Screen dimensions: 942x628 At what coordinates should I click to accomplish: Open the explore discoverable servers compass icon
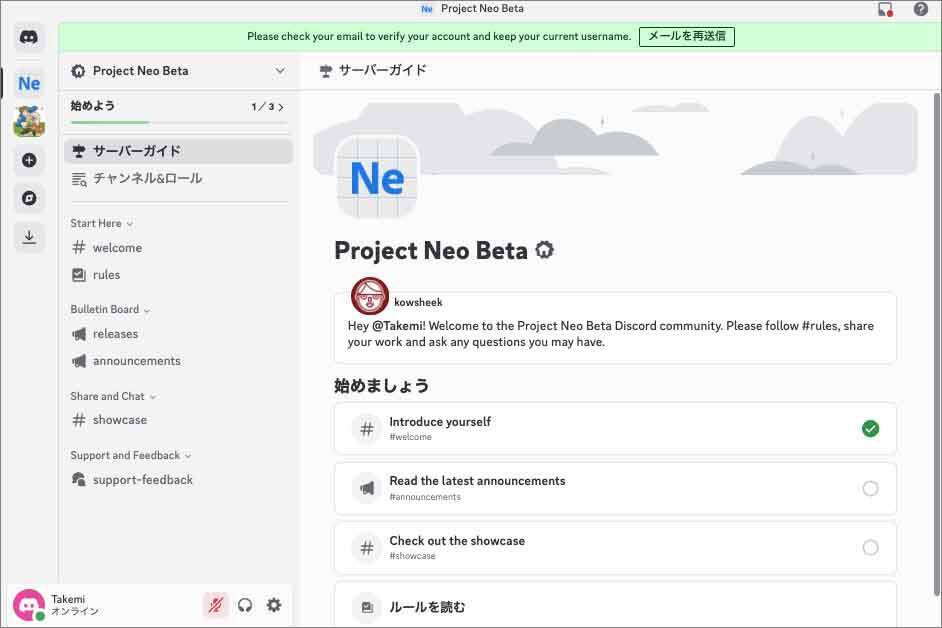point(29,198)
